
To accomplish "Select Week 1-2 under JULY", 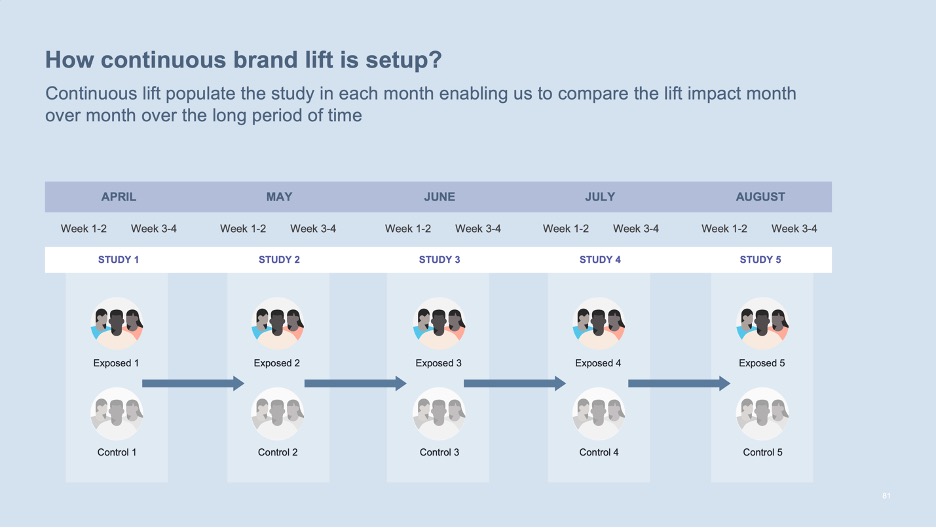I will tap(565, 229).
